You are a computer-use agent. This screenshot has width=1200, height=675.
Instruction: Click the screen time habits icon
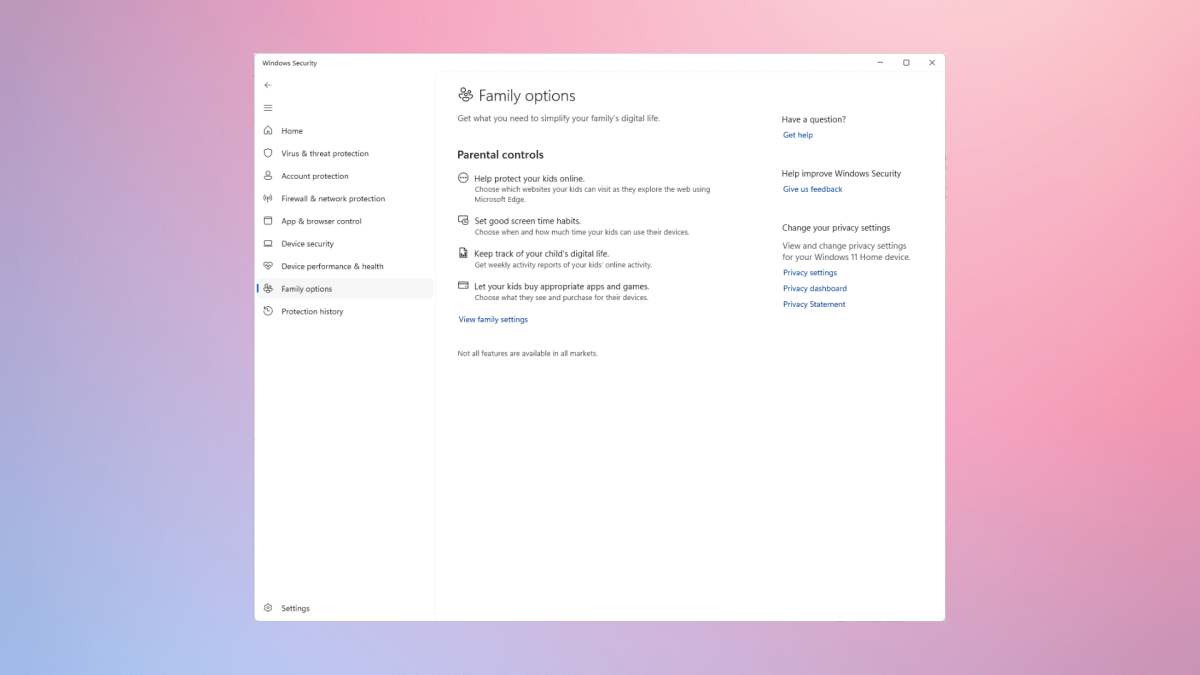pos(463,220)
